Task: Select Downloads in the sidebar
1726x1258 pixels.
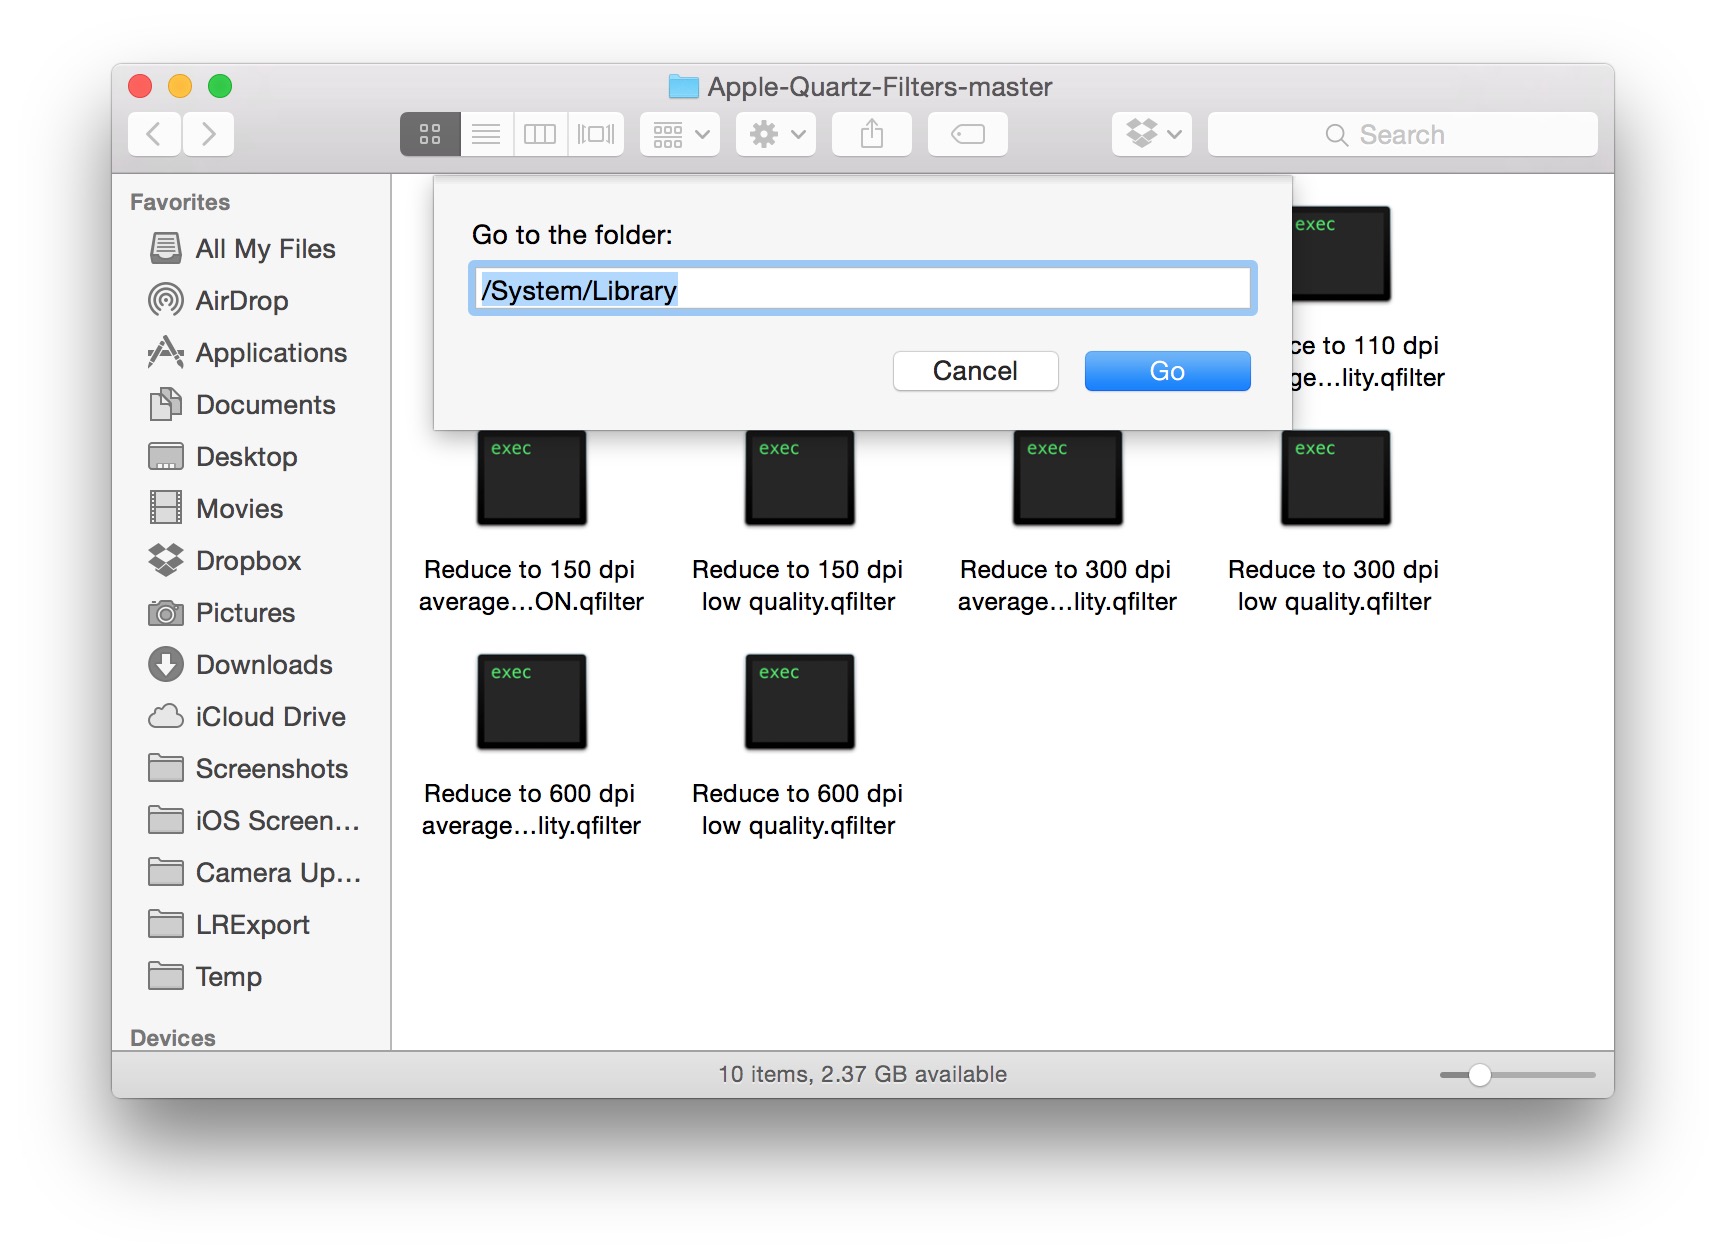Action: (264, 665)
